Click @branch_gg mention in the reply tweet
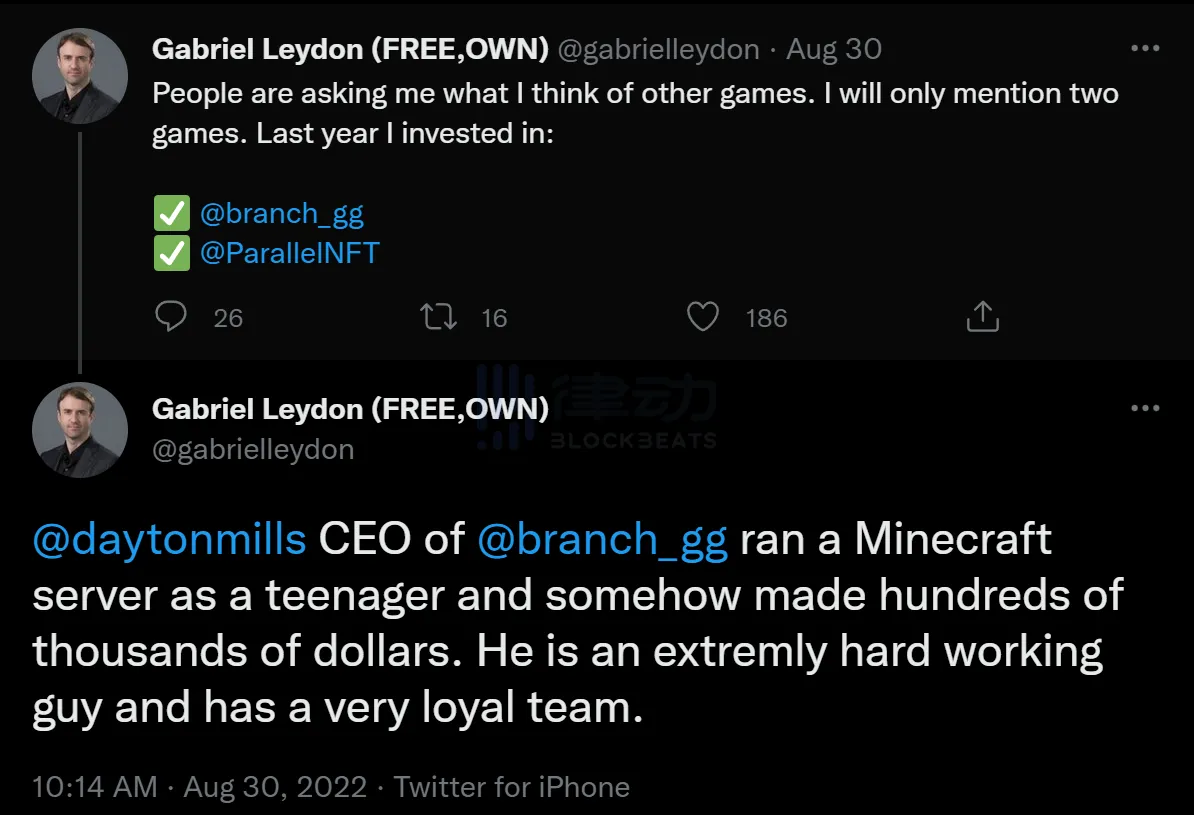 point(603,539)
